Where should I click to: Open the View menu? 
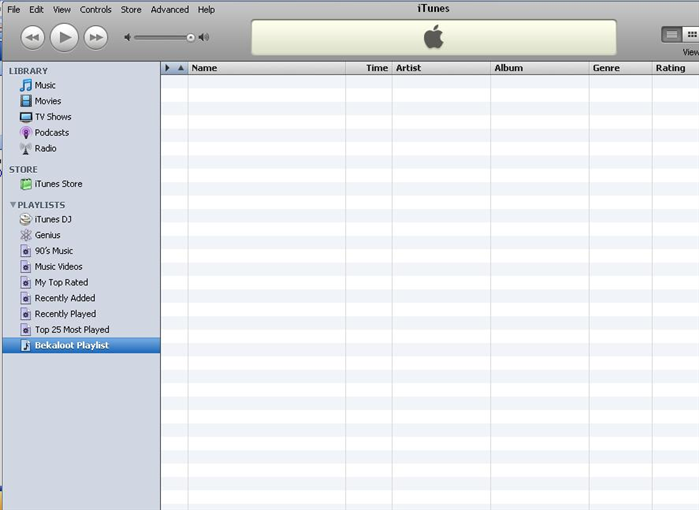pos(62,9)
